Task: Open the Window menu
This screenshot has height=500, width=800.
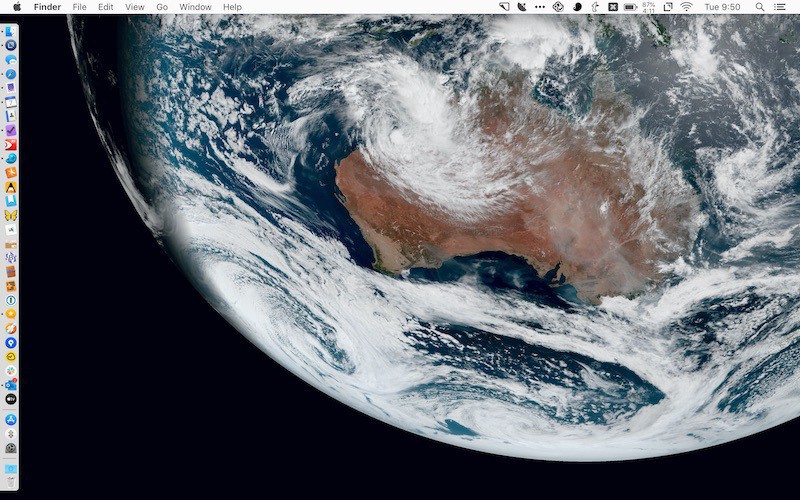Action: [195, 7]
